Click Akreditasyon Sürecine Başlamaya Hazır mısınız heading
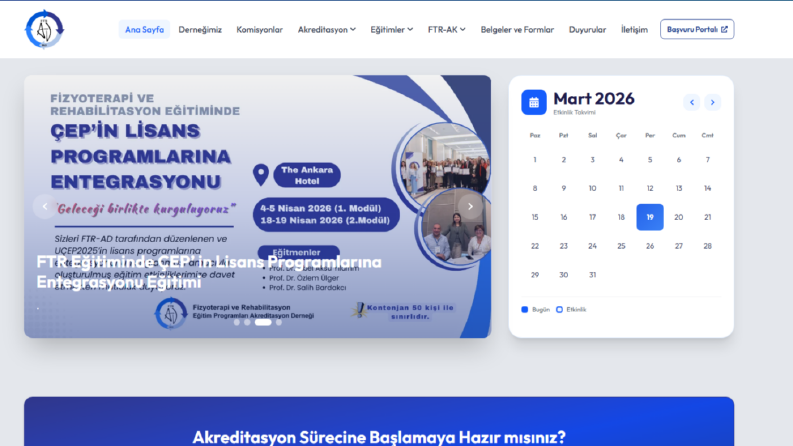The image size is (793, 446). (x=379, y=436)
